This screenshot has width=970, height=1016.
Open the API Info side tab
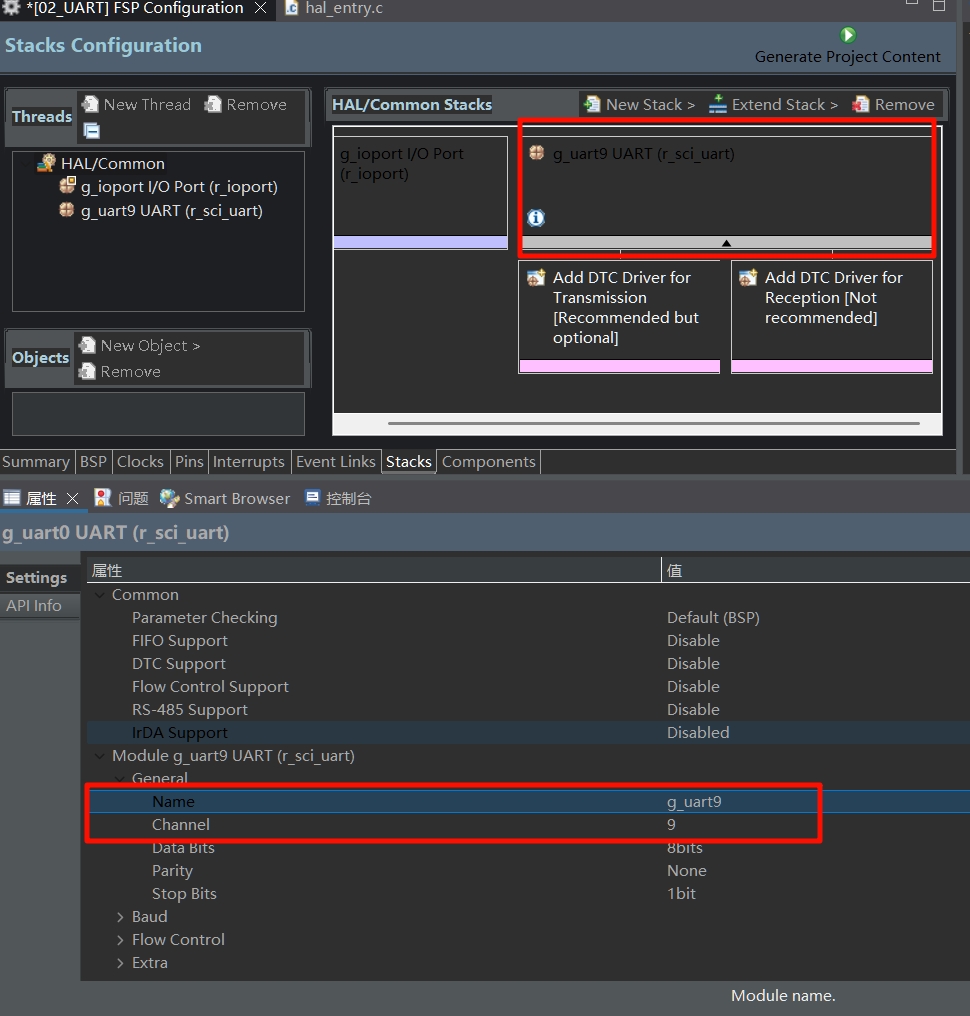pos(34,605)
